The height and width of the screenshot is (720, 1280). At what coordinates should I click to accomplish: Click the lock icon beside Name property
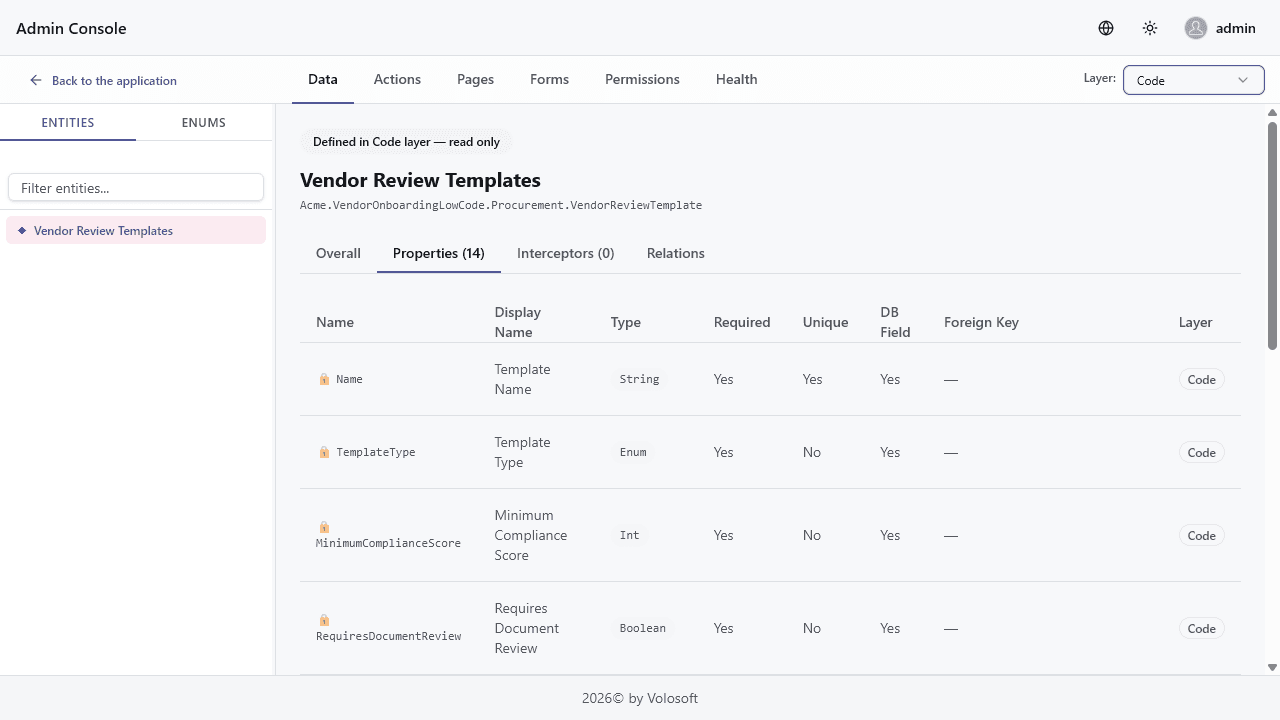coord(324,379)
